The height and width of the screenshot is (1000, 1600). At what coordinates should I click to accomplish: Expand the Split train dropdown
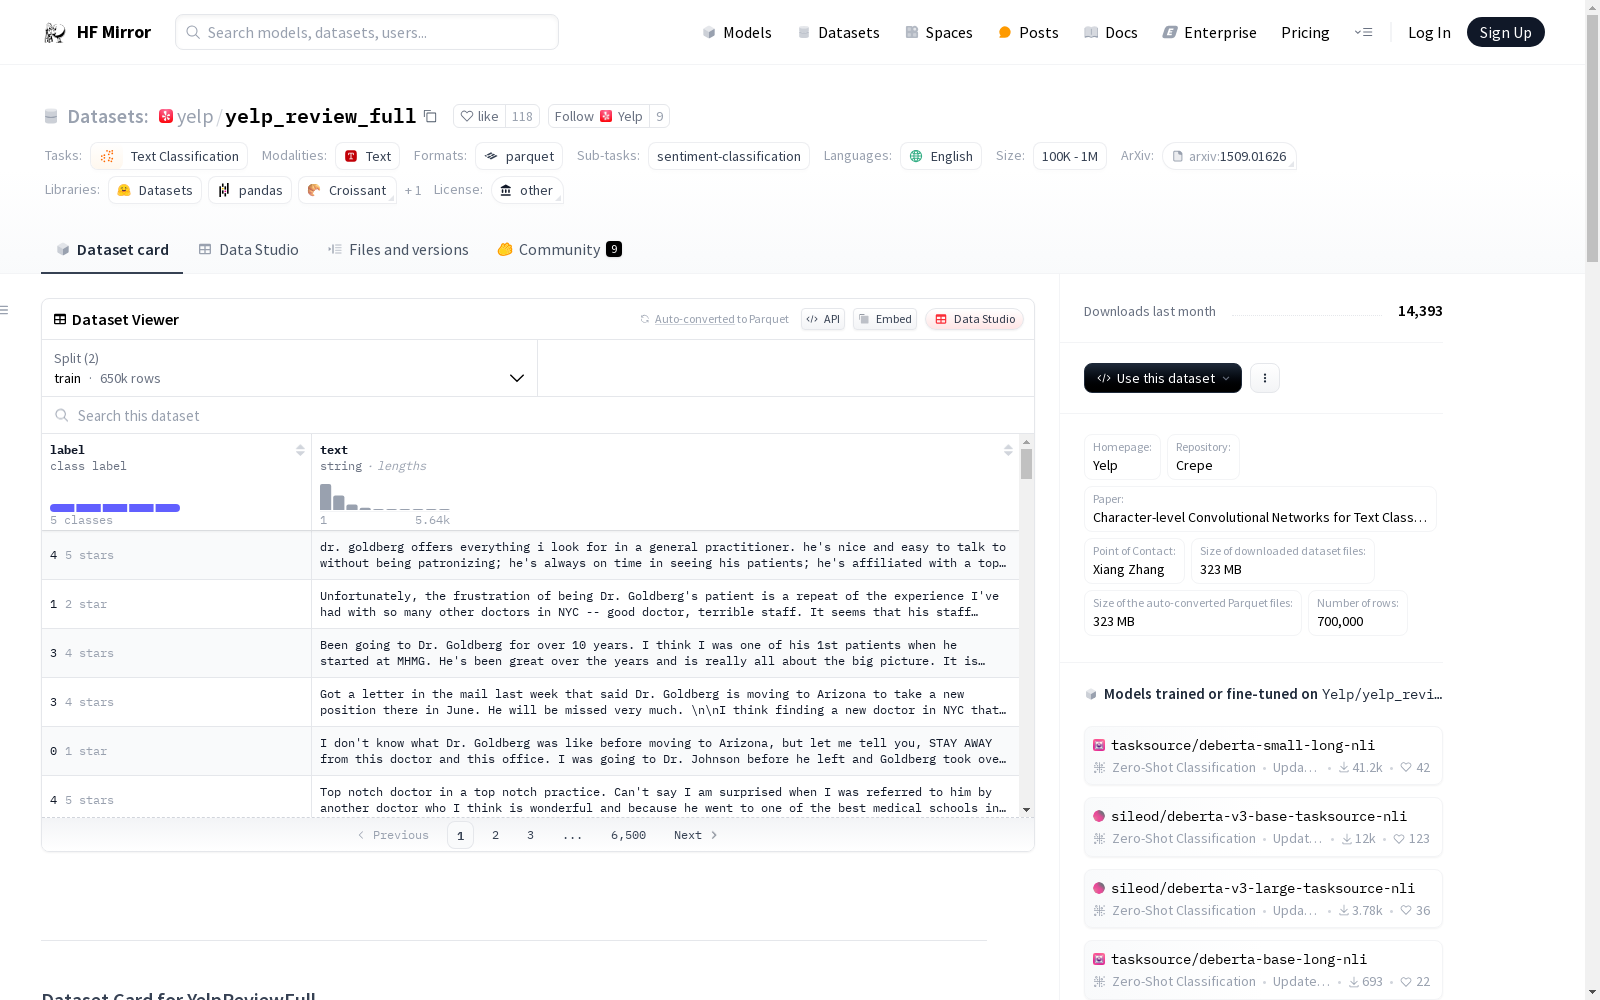click(290, 368)
